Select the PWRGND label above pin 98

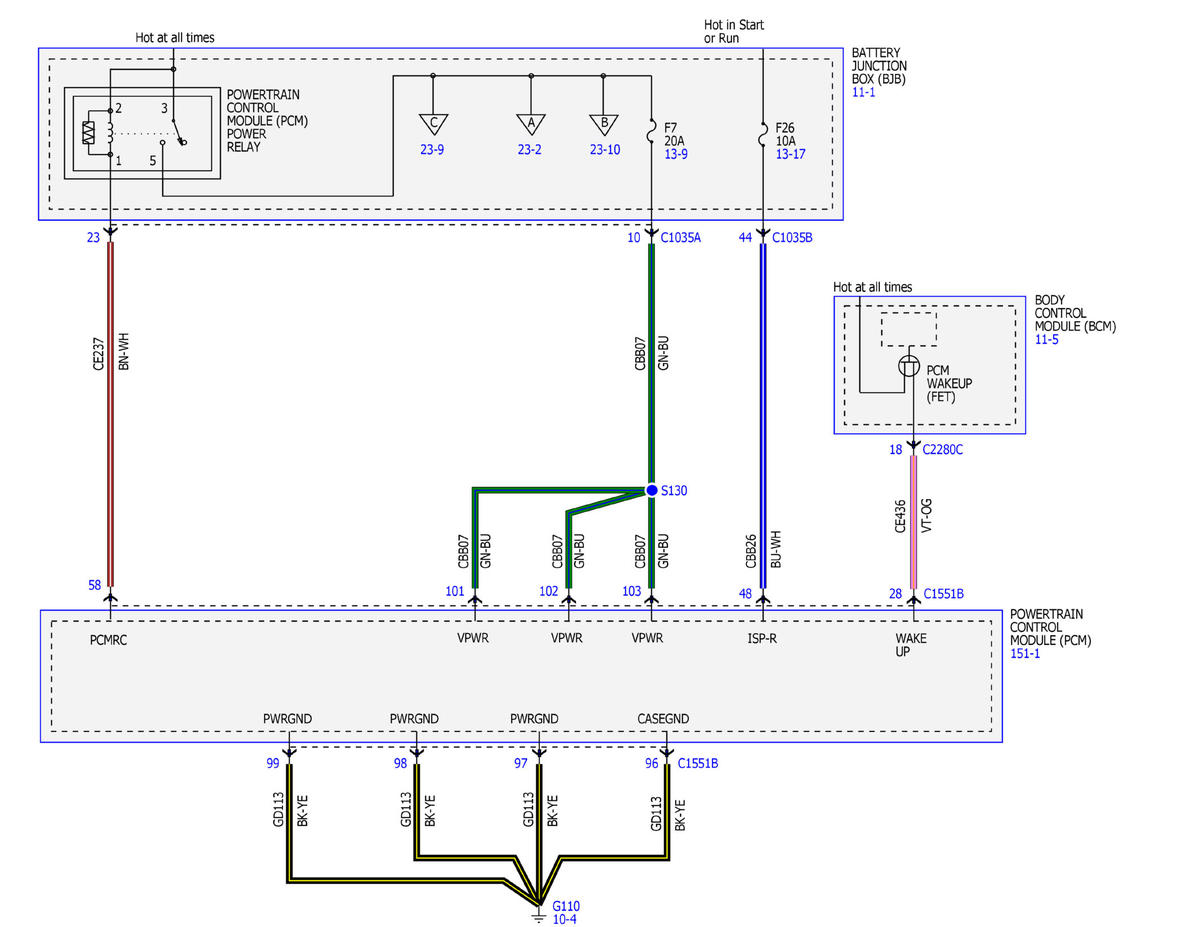coord(414,718)
